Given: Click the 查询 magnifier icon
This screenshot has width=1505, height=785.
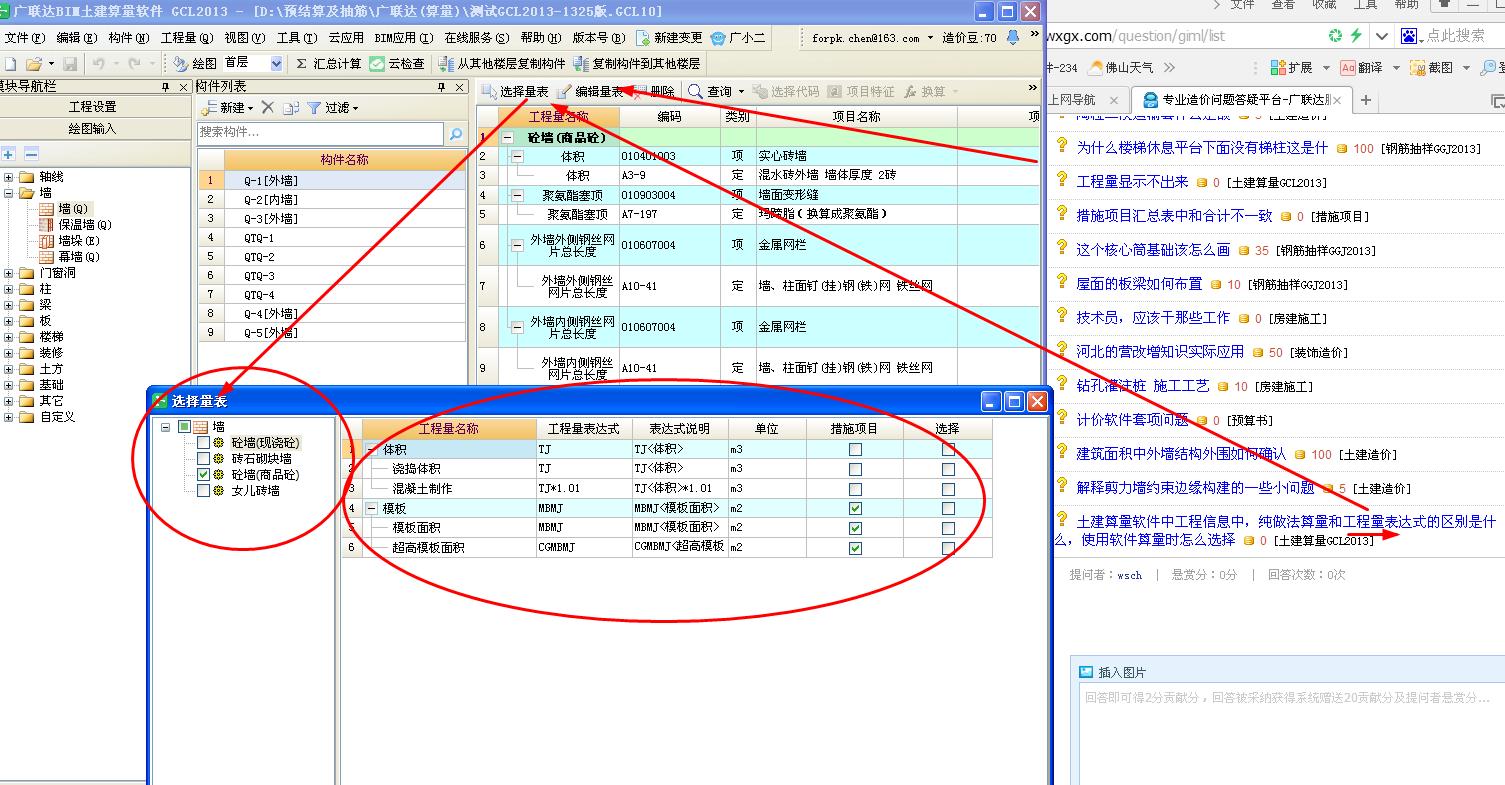Looking at the screenshot, I should click(696, 91).
